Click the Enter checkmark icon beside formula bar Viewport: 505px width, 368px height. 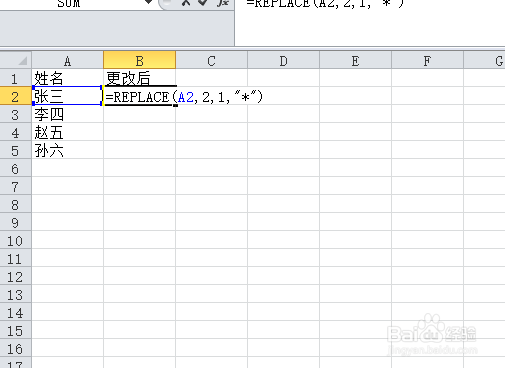coord(203,3)
